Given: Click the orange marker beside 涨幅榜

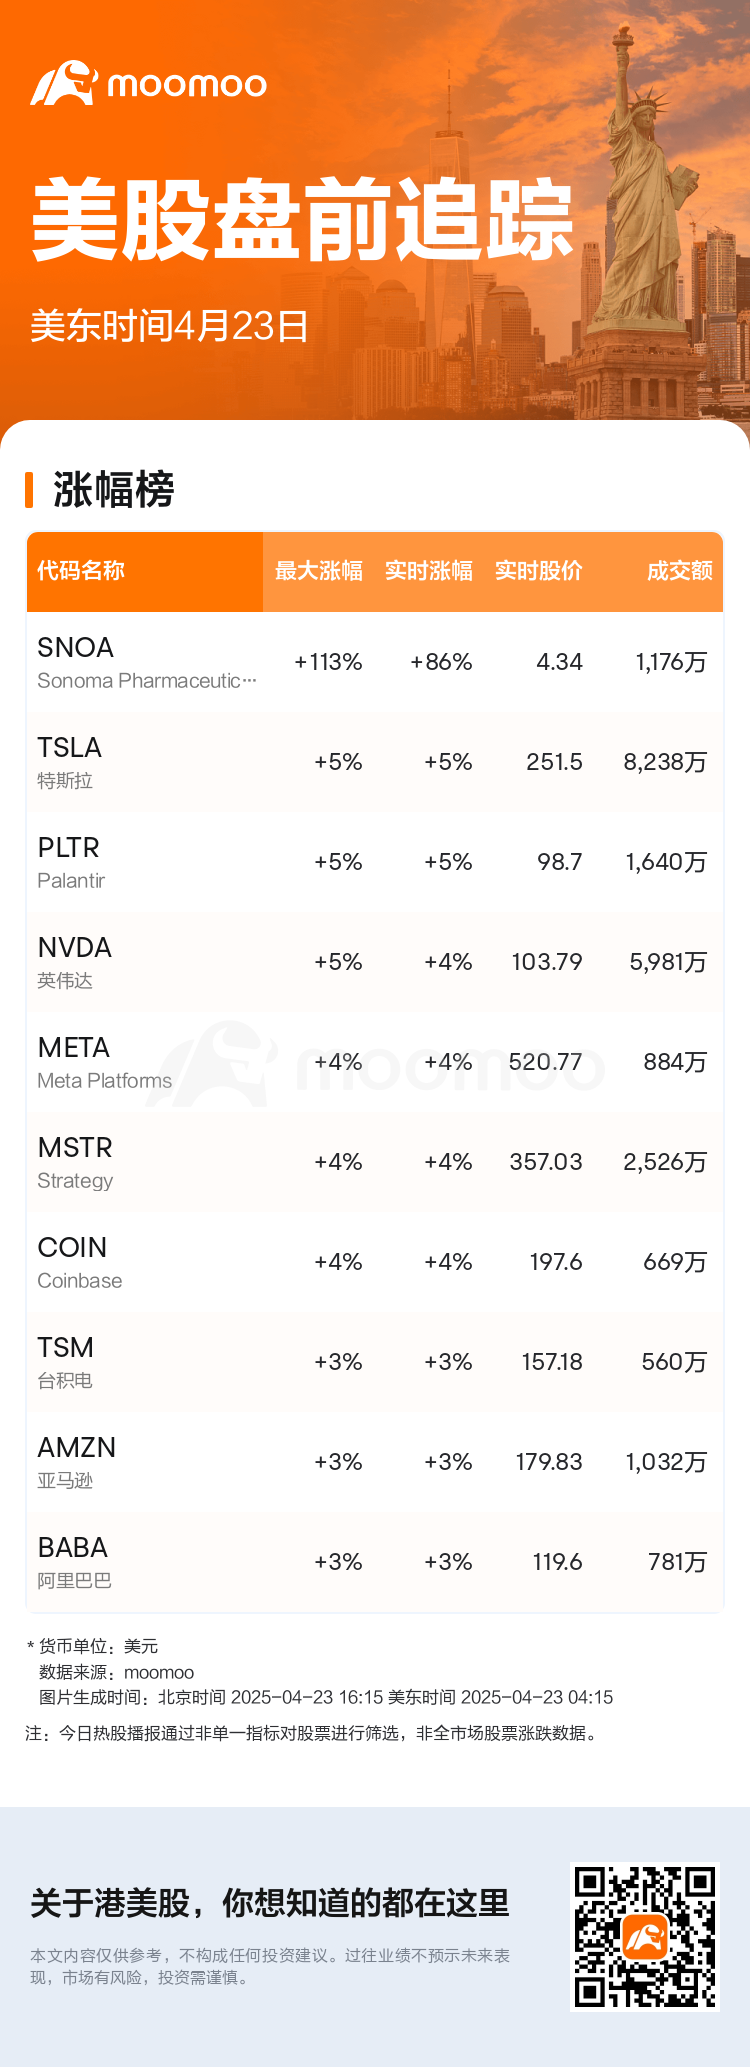Looking at the screenshot, I should coord(30,490).
